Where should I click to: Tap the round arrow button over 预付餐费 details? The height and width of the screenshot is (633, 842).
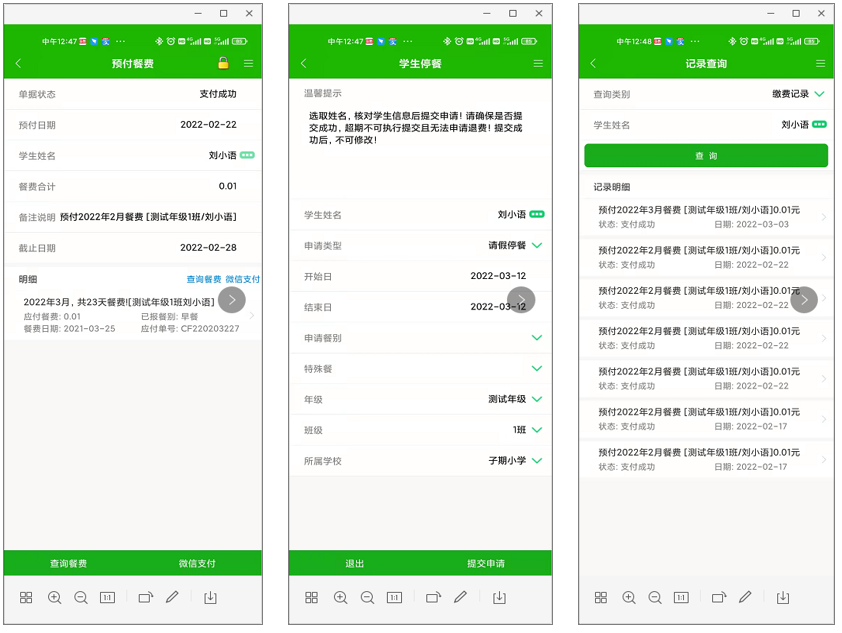coord(232,300)
